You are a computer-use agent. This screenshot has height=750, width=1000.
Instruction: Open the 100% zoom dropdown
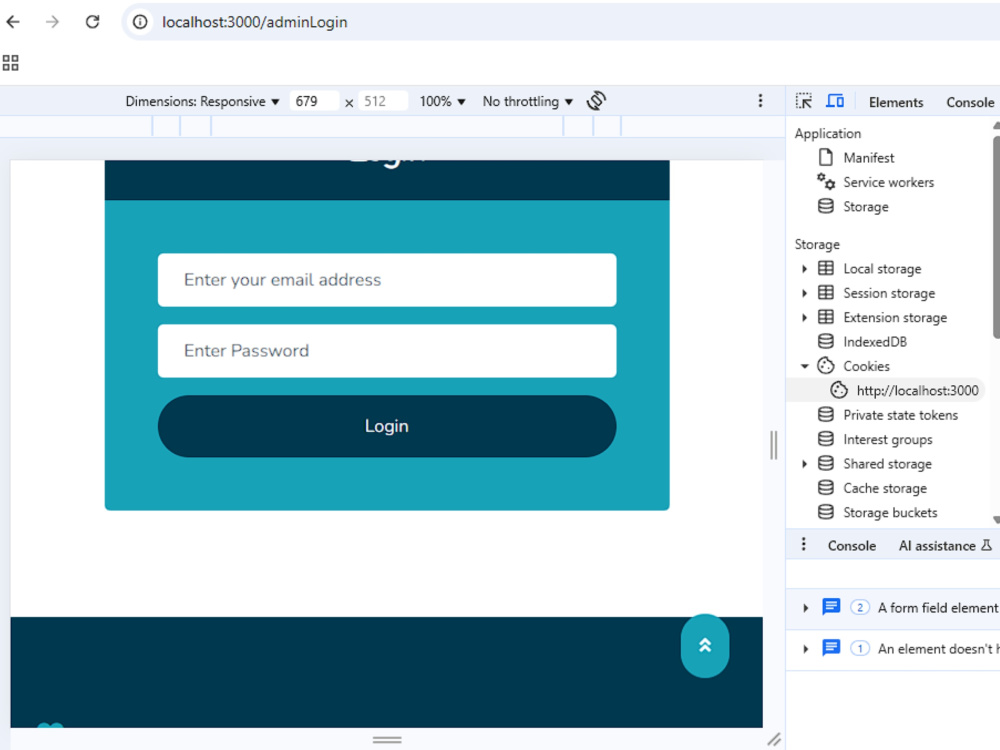click(x=443, y=101)
